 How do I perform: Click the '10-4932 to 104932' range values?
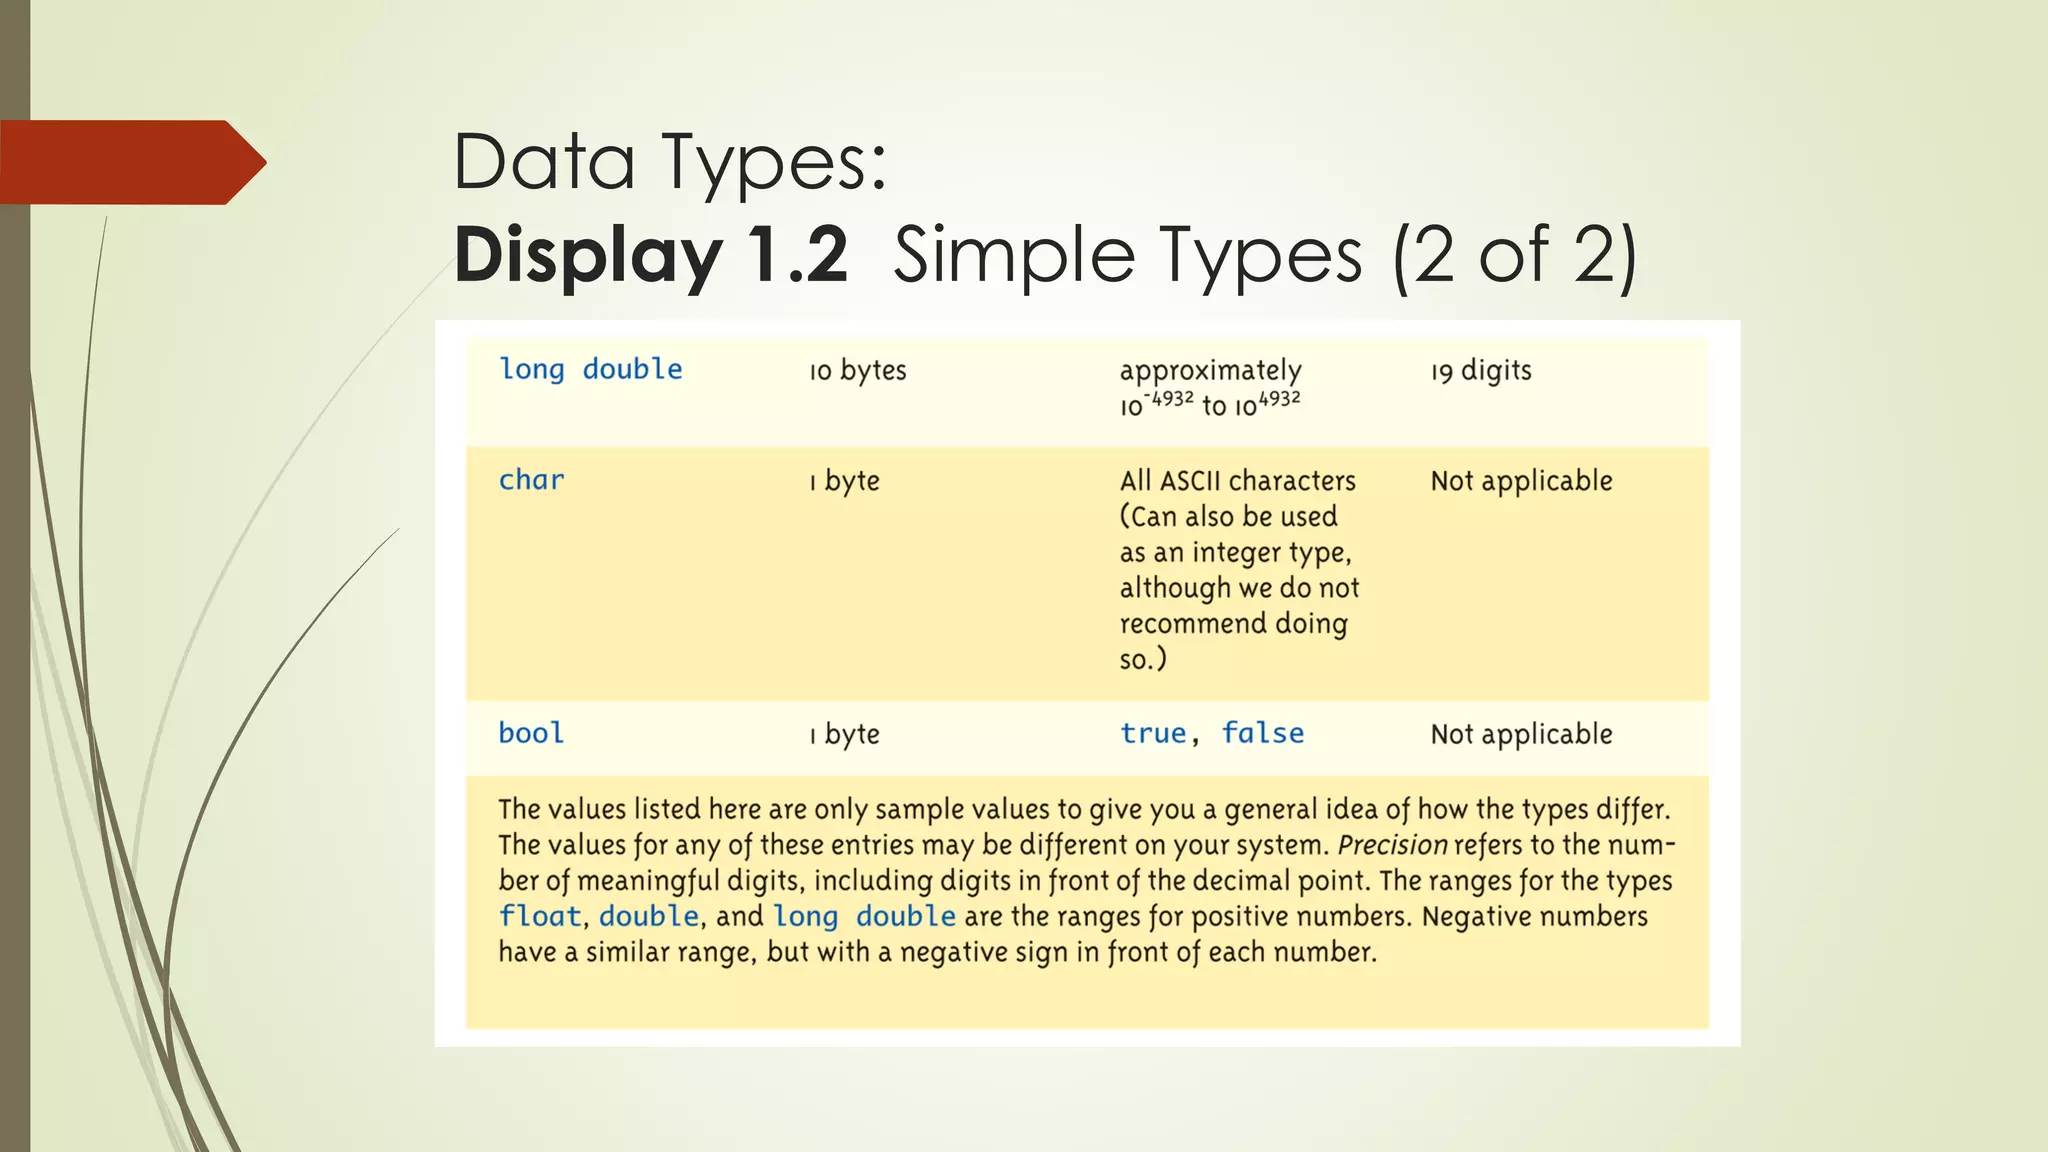[x=1210, y=404]
